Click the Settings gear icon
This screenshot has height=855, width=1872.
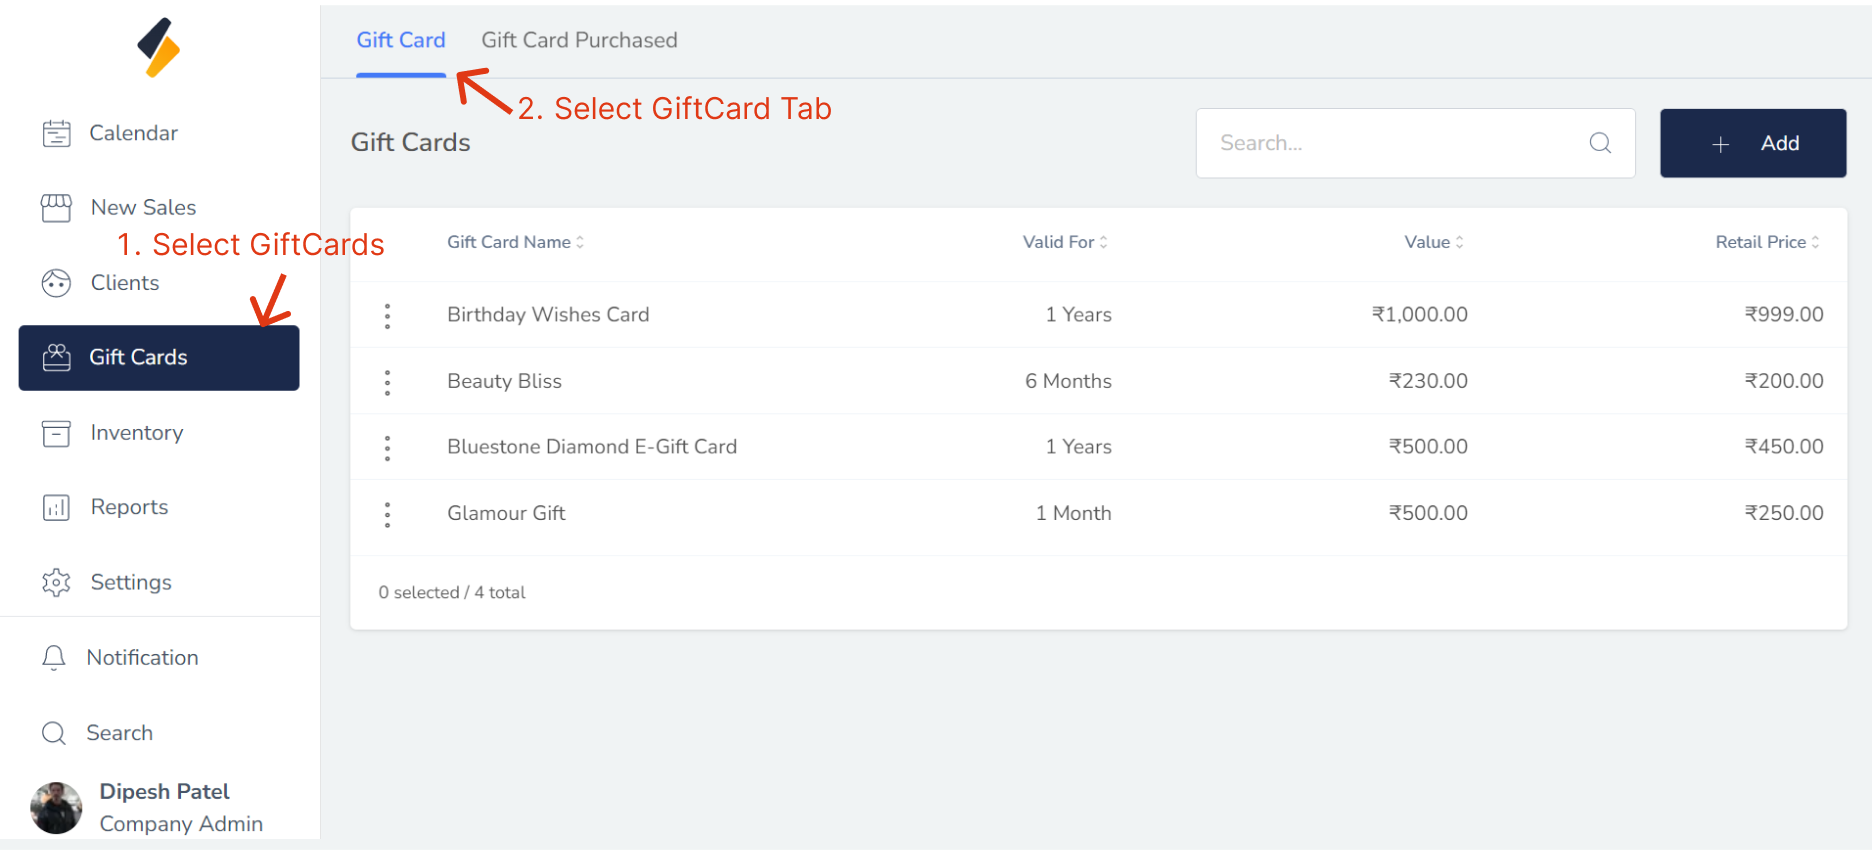pos(56,582)
